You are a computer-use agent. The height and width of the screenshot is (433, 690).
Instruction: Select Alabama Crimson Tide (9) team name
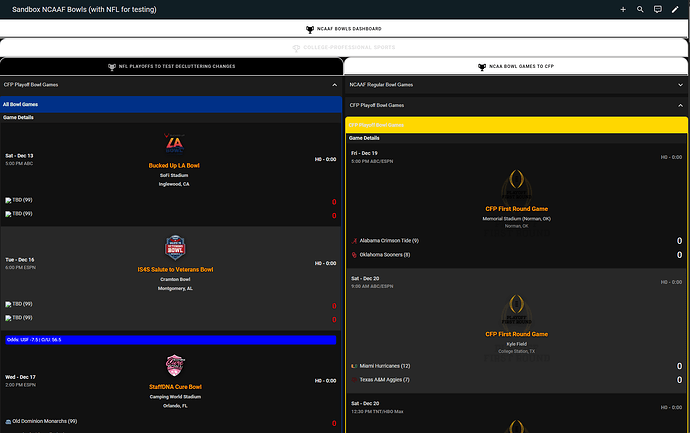389,241
